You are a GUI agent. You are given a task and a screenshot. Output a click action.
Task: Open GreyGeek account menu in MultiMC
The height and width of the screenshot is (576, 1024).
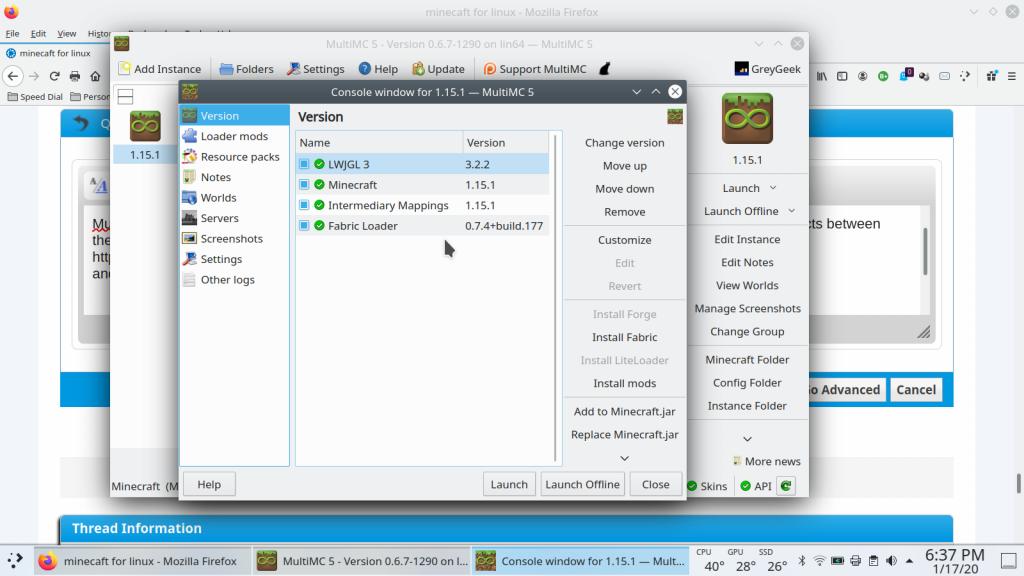[767, 69]
